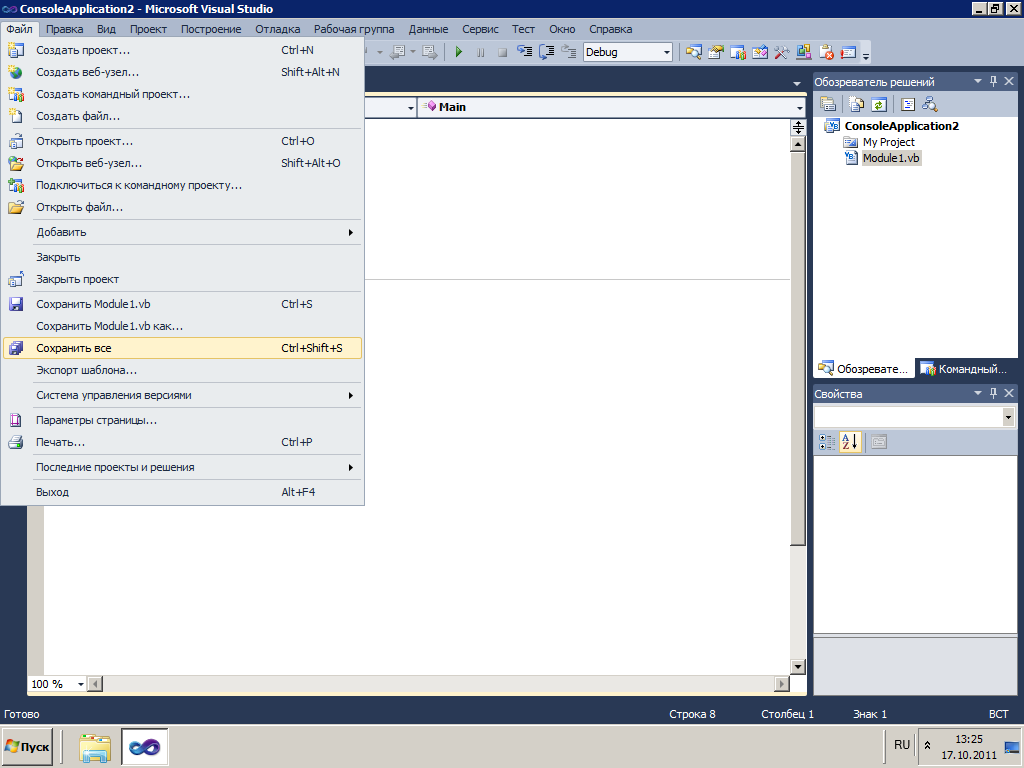The height and width of the screenshot is (768, 1024).
Task: Click the vertical scrollbar down arrow
Action: pos(798,667)
